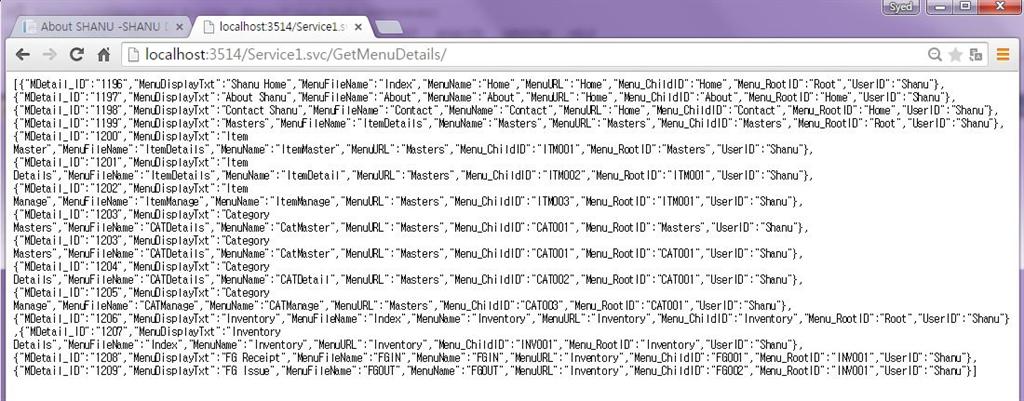Viewport: 1024px width, 401px height.
Task: Click the "MenuFileName":"CATManage" text
Action: [x=129, y=306]
